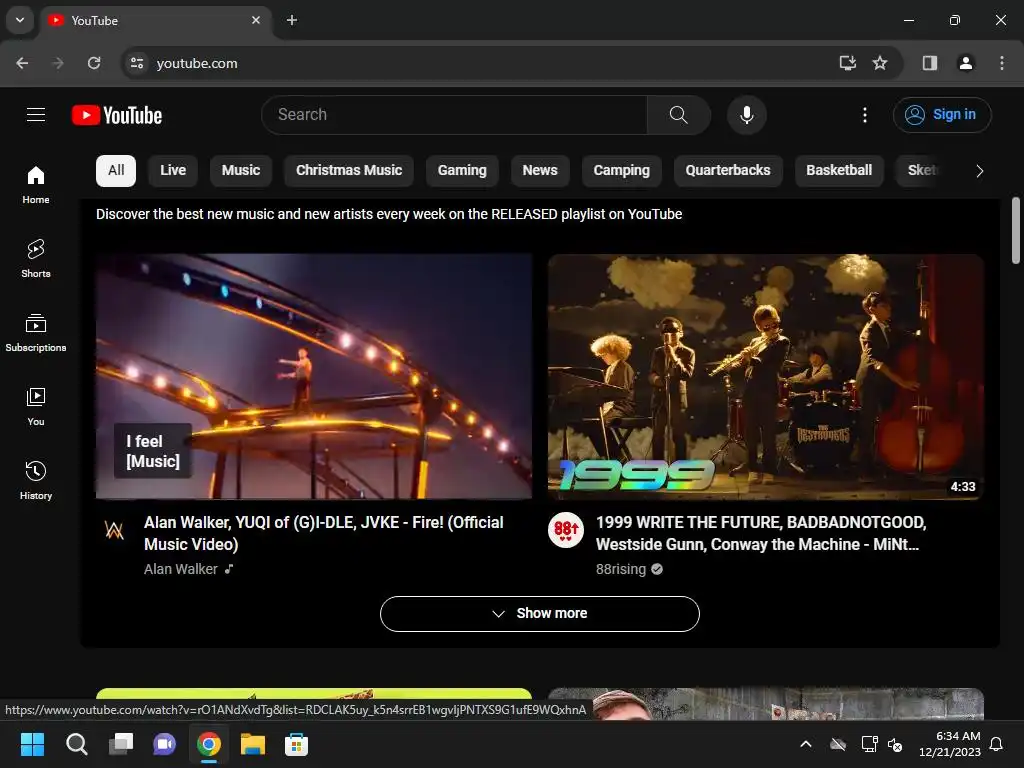Show hidden system tray icons
The height and width of the screenshot is (768, 1024).
[806, 744]
